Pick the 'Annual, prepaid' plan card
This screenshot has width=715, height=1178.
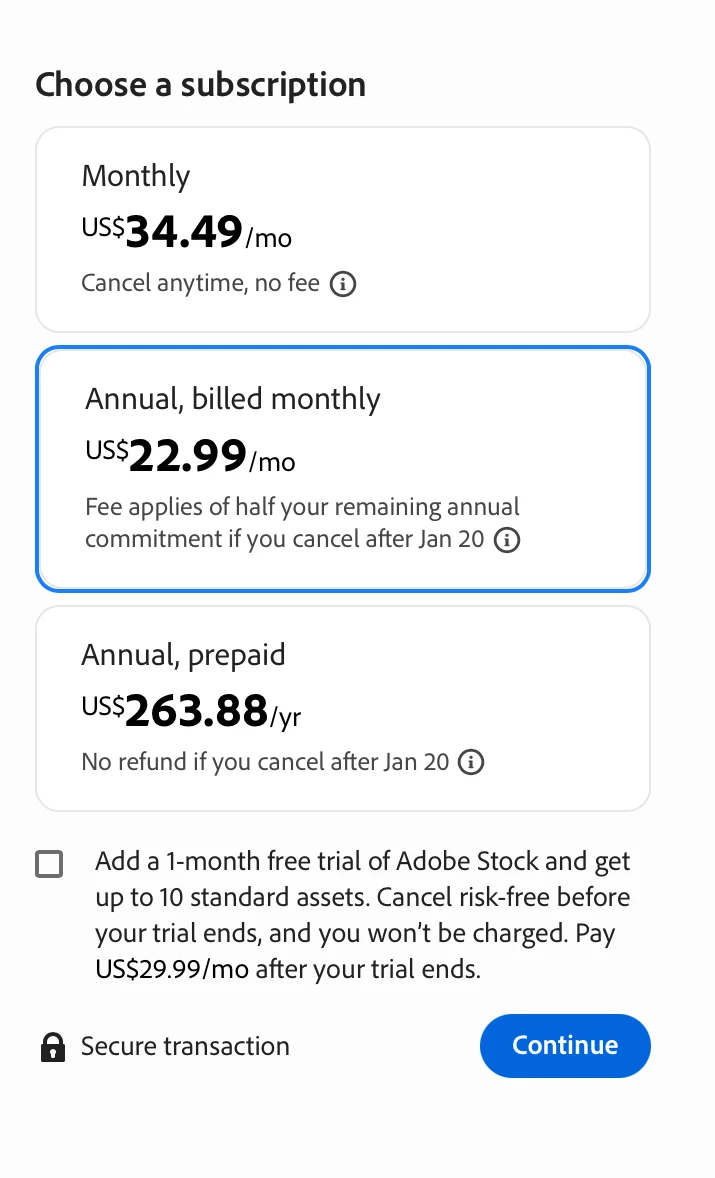tap(342, 708)
